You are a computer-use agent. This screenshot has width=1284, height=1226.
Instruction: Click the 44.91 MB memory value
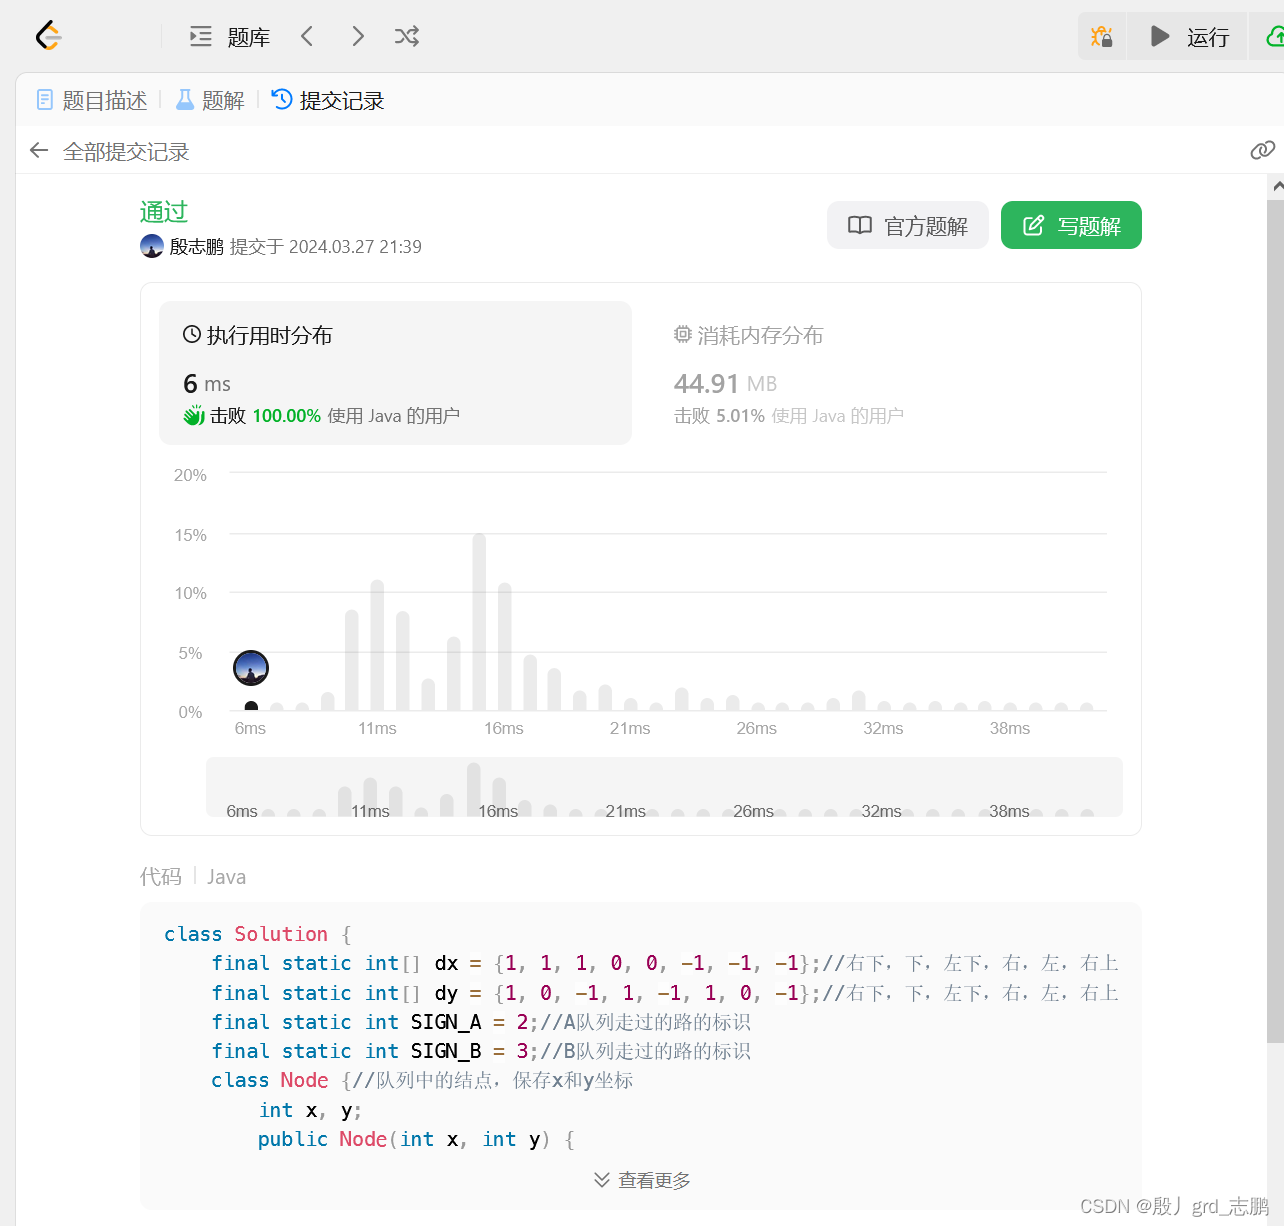click(x=725, y=383)
